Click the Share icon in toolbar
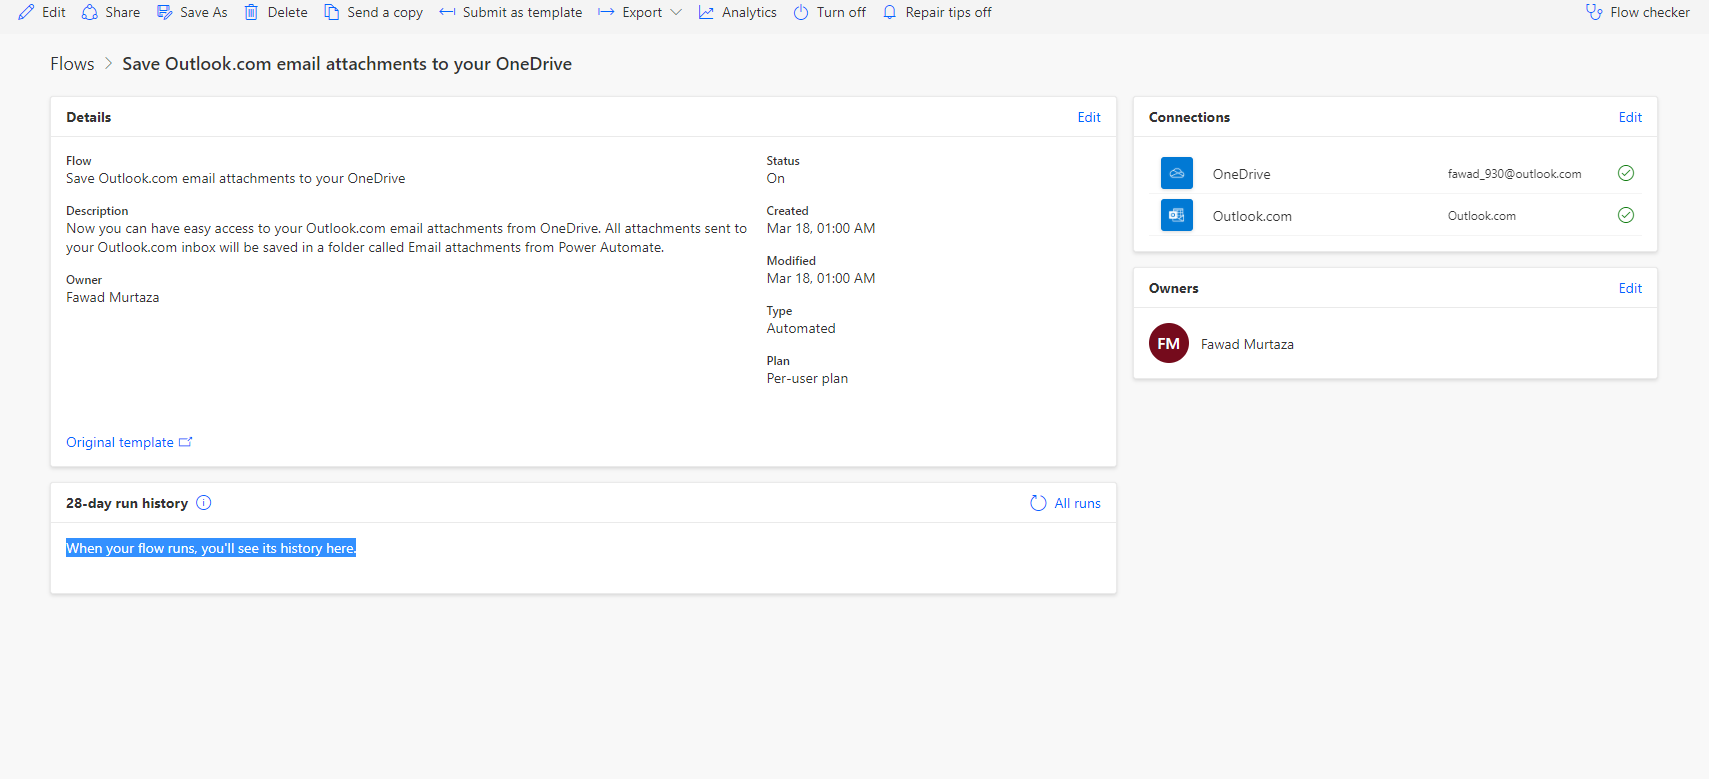Viewport: 1709px width, 779px height. (90, 12)
